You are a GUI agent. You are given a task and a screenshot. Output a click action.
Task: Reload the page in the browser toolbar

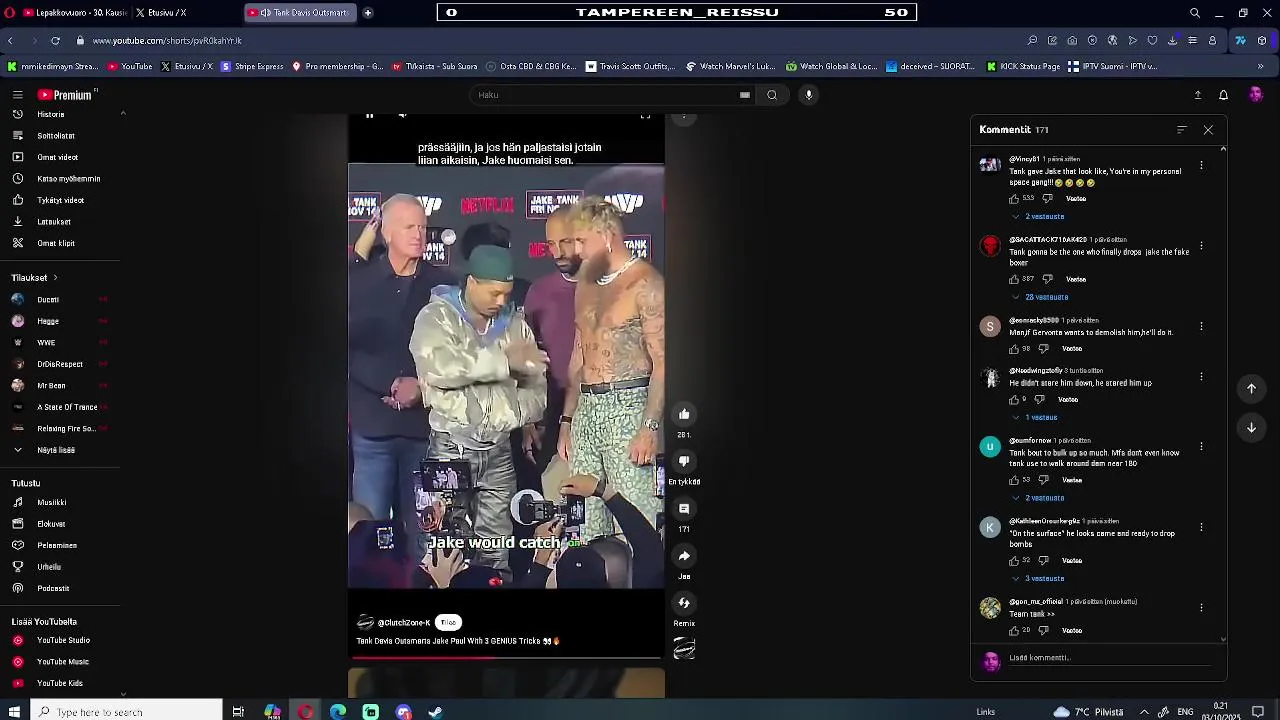(x=55, y=41)
